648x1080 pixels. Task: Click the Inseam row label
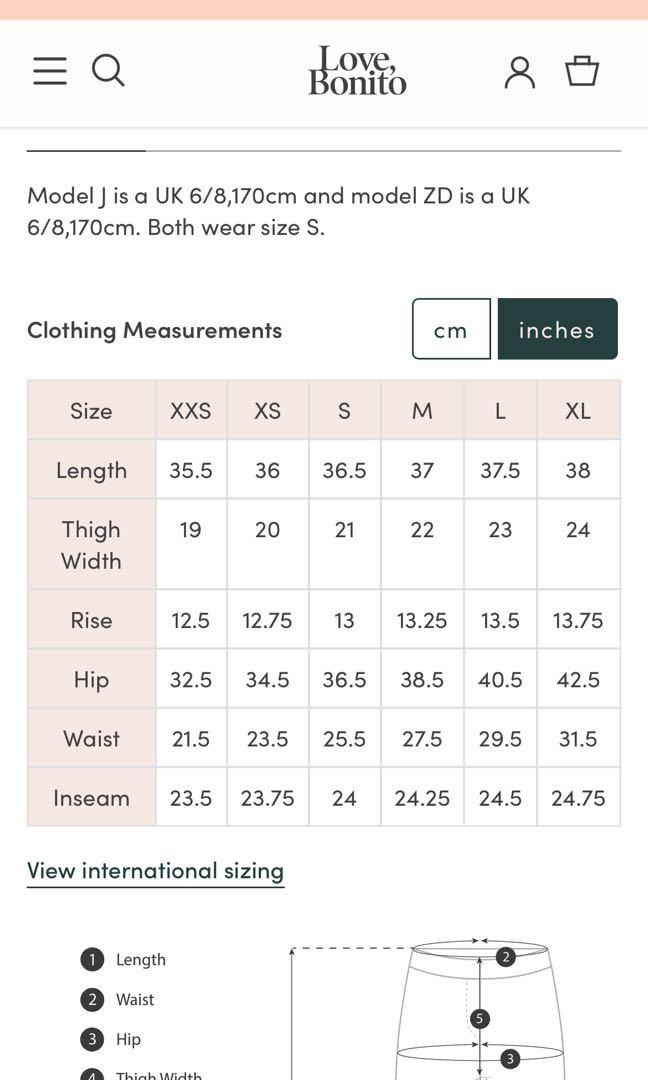(x=91, y=798)
